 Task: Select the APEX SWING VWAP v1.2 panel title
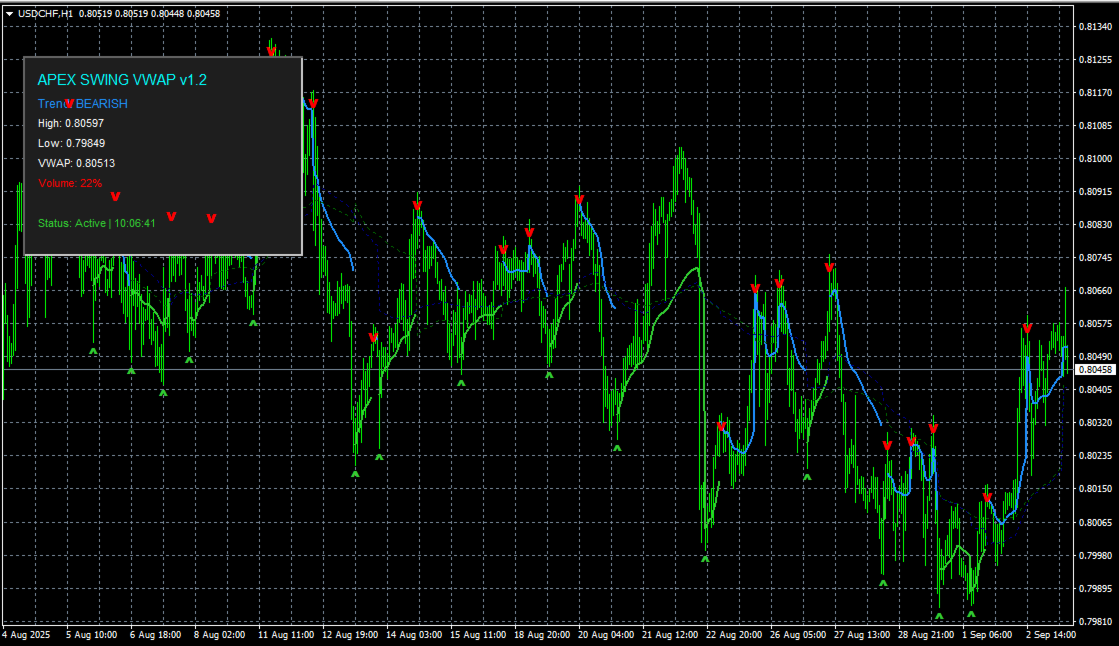point(122,80)
